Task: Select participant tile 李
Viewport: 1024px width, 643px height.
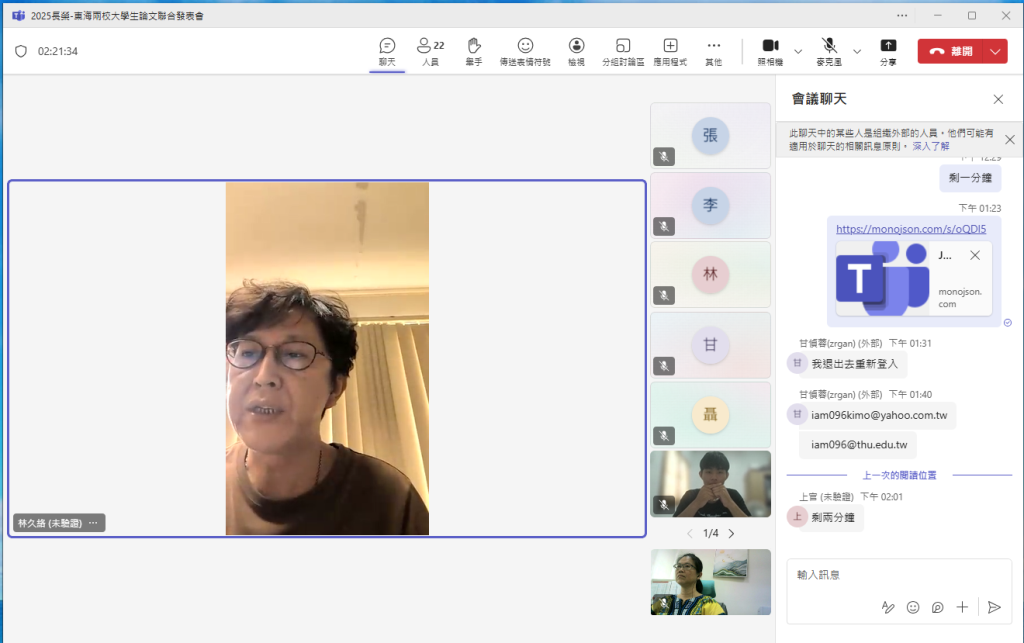Action: 711,205
